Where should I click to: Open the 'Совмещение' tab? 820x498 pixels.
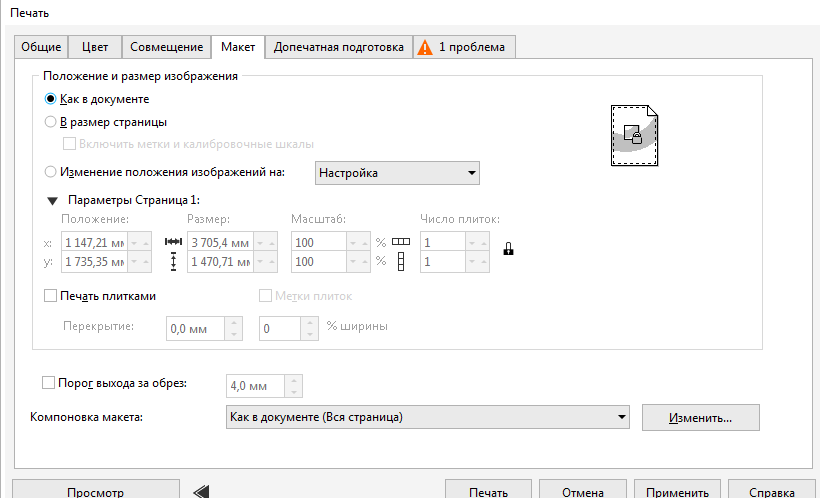[x=166, y=47]
